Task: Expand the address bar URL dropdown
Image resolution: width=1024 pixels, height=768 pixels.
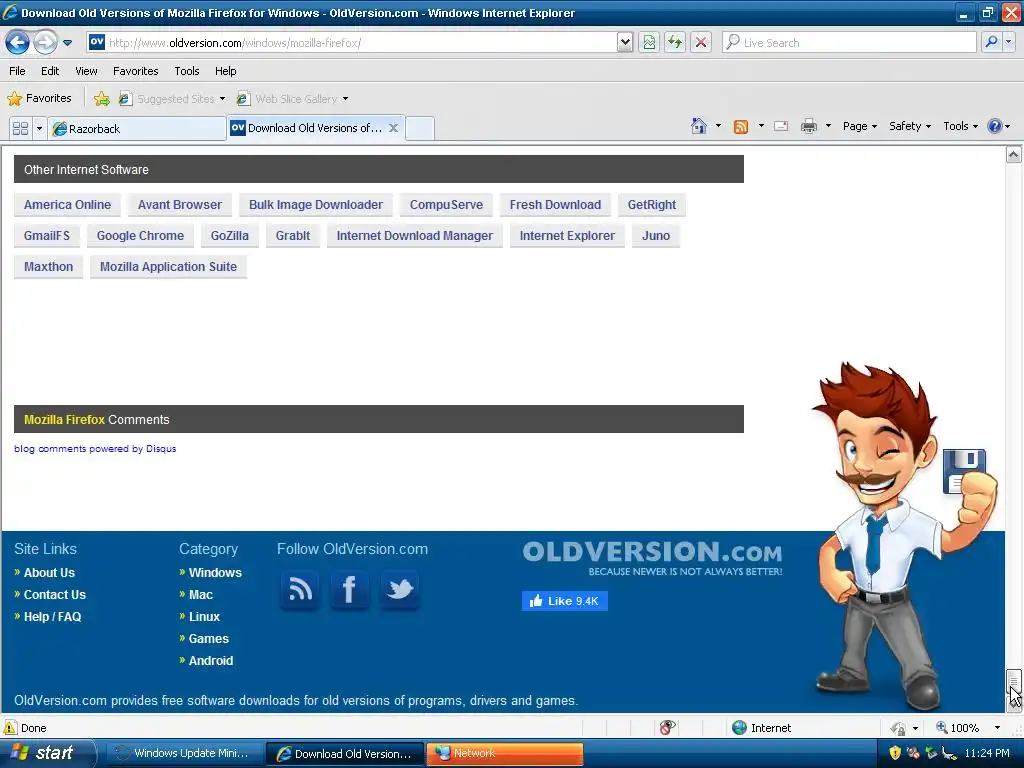Action: pyautogui.click(x=625, y=42)
